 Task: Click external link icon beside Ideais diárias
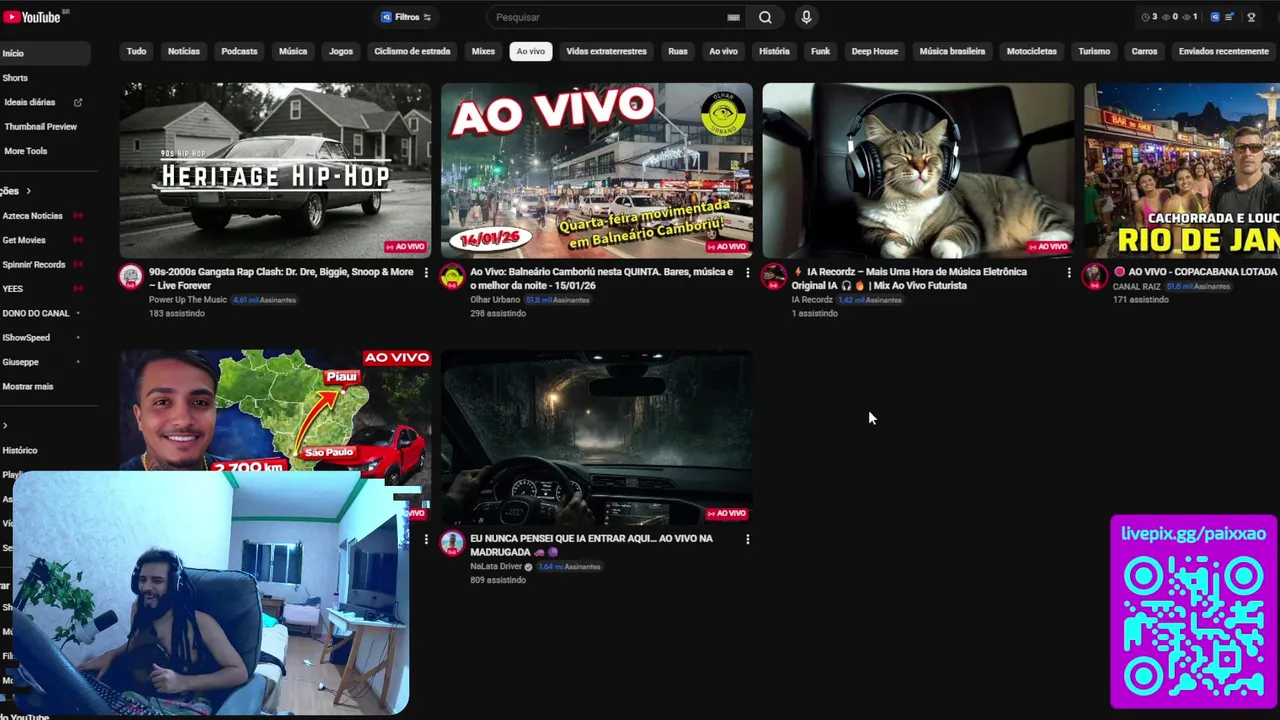[78, 102]
